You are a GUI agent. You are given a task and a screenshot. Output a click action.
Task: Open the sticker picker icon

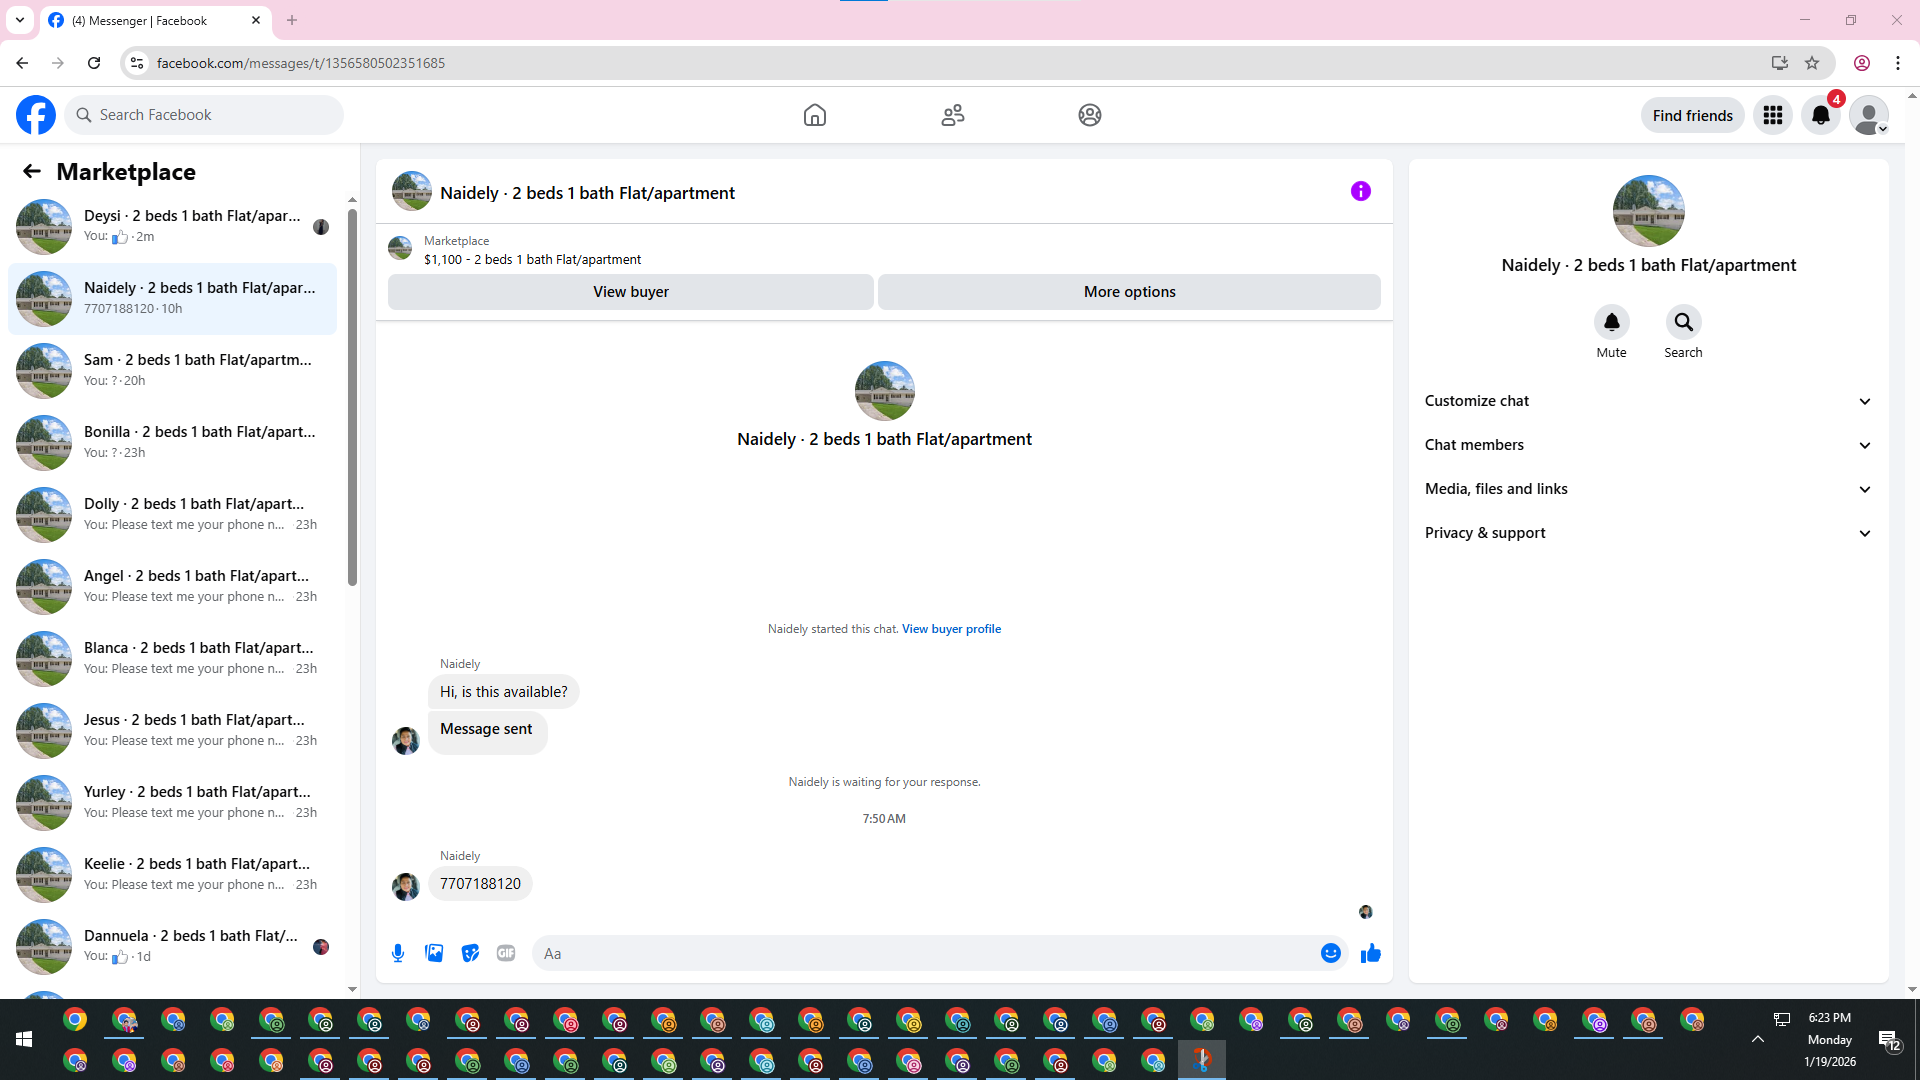[470, 953]
